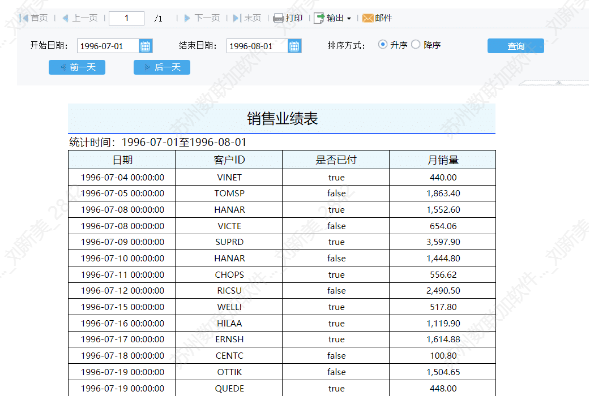The height and width of the screenshot is (396, 589).
Task: Select the CHOPS customer cell
Action: pos(229,275)
